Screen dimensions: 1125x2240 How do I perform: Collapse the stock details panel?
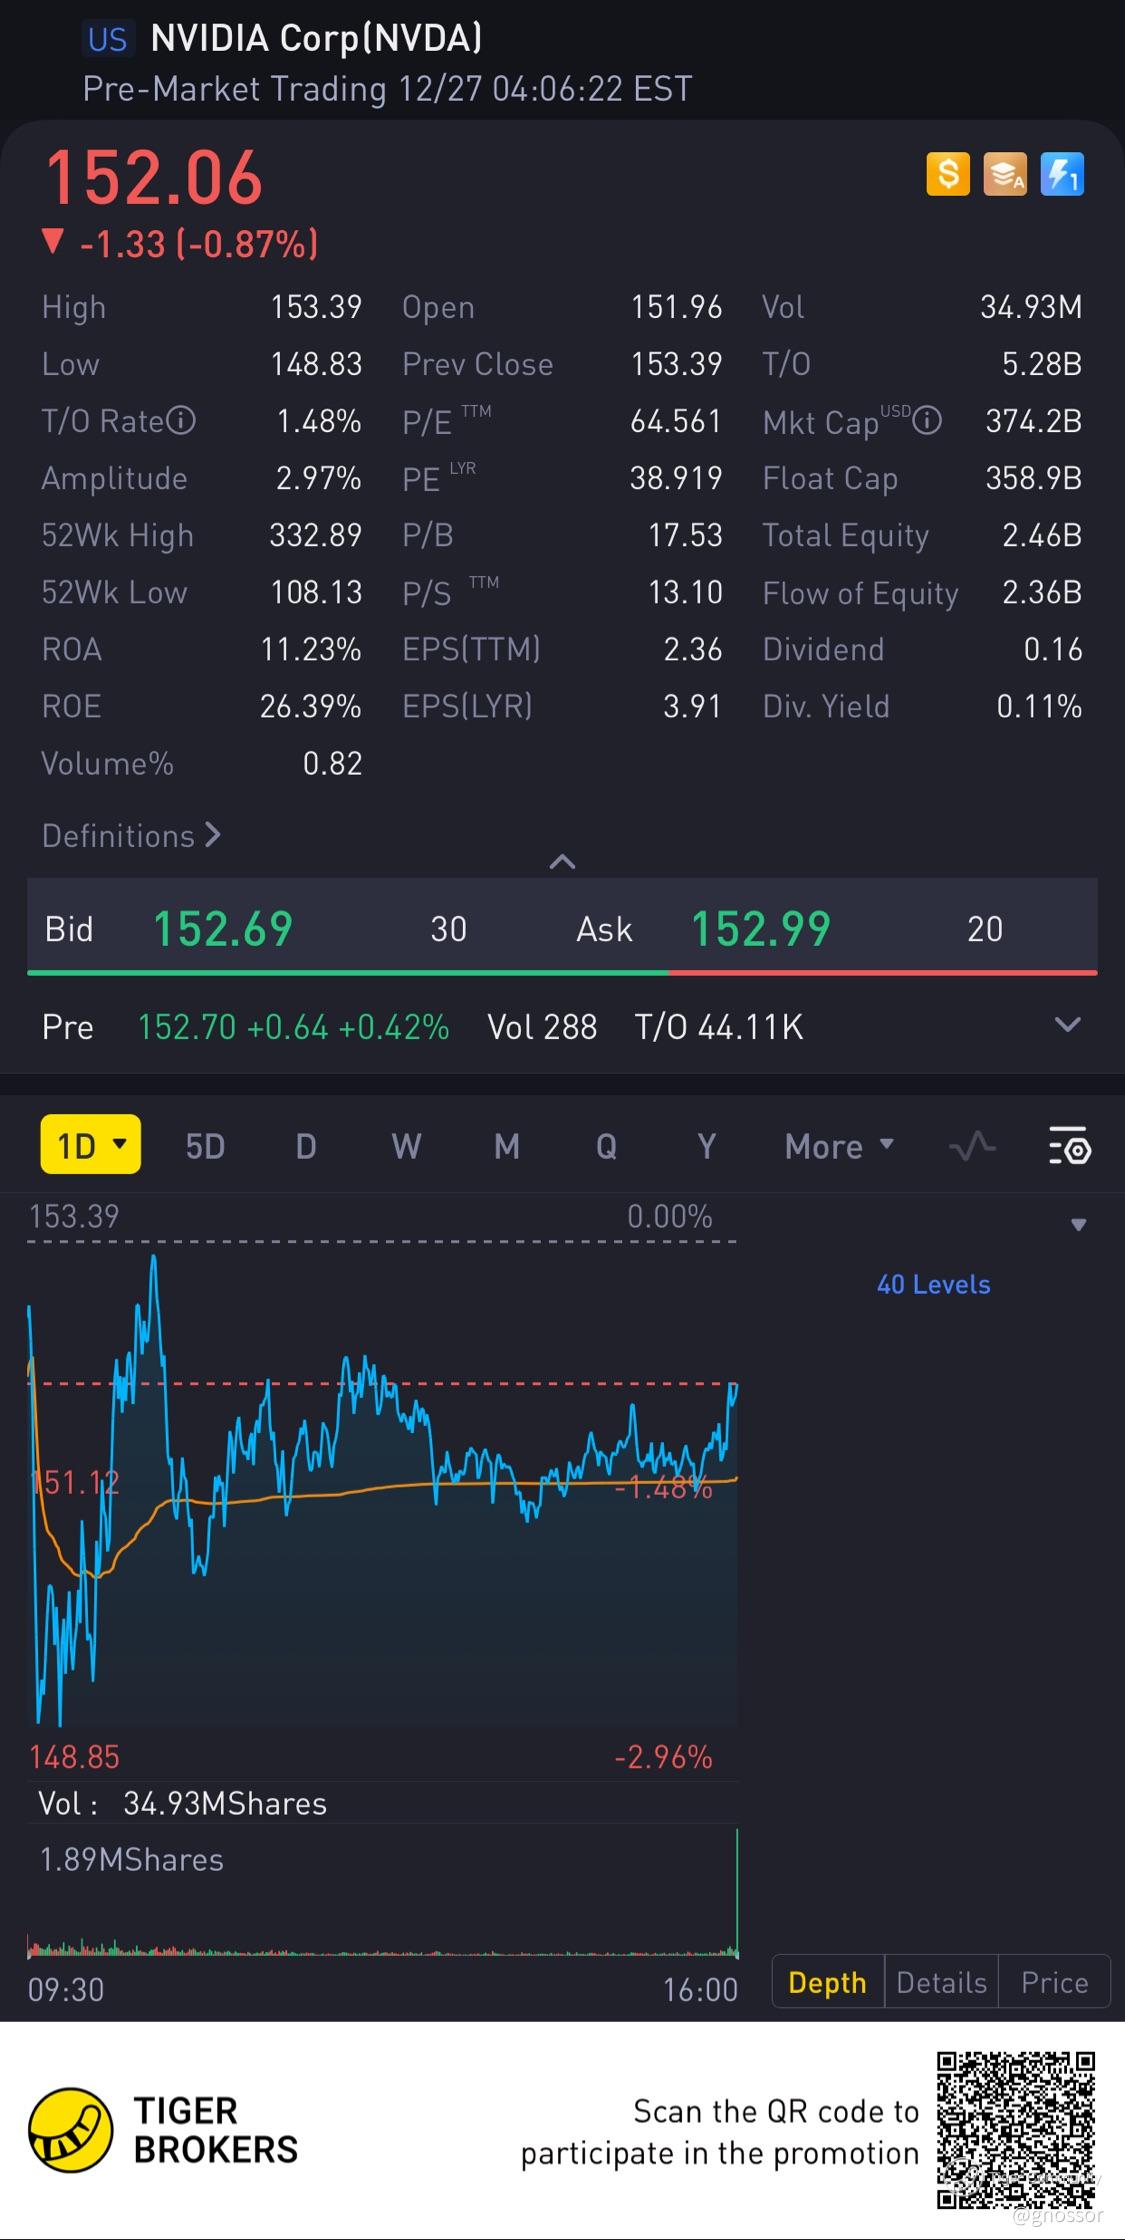tap(562, 861)
